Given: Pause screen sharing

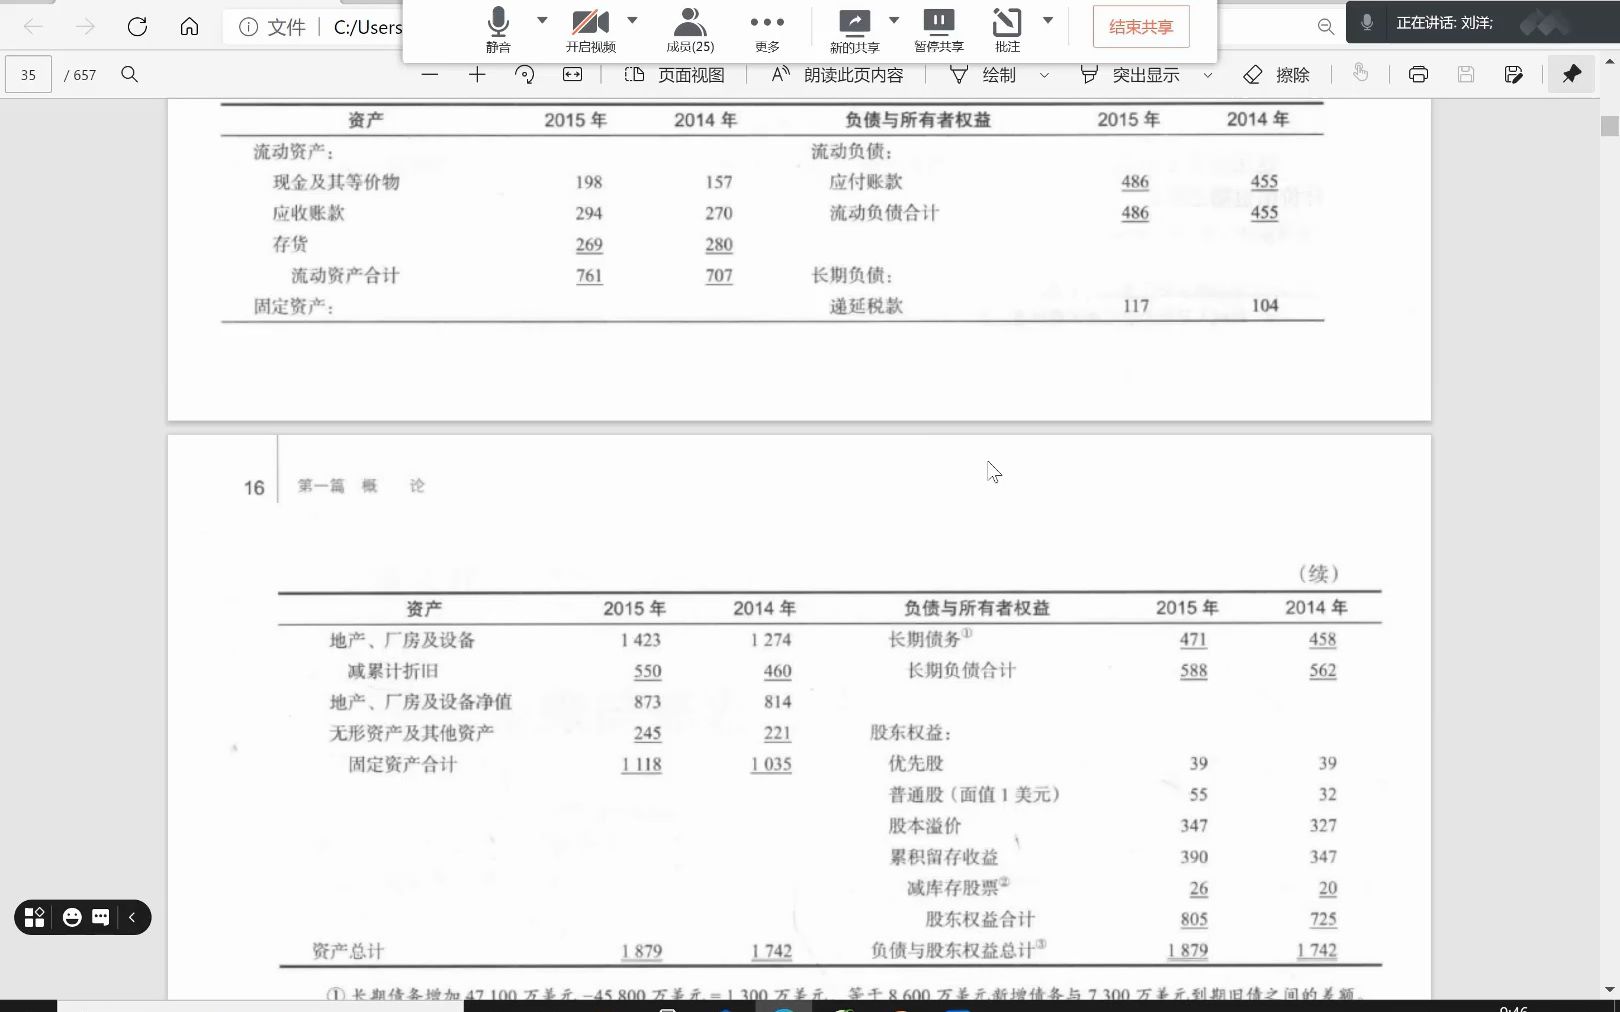Looking at the screenshot, I should click(939, 30).
